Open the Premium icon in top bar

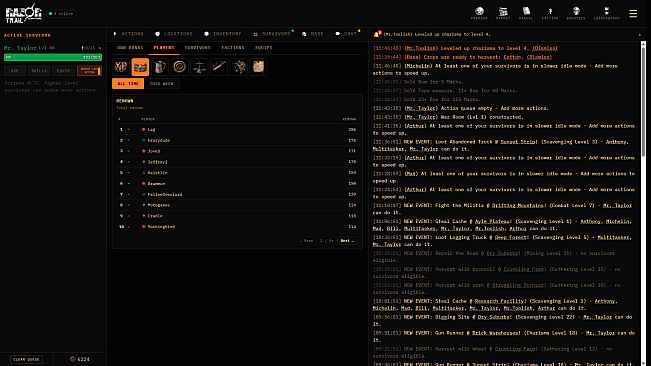coord(479,13)
